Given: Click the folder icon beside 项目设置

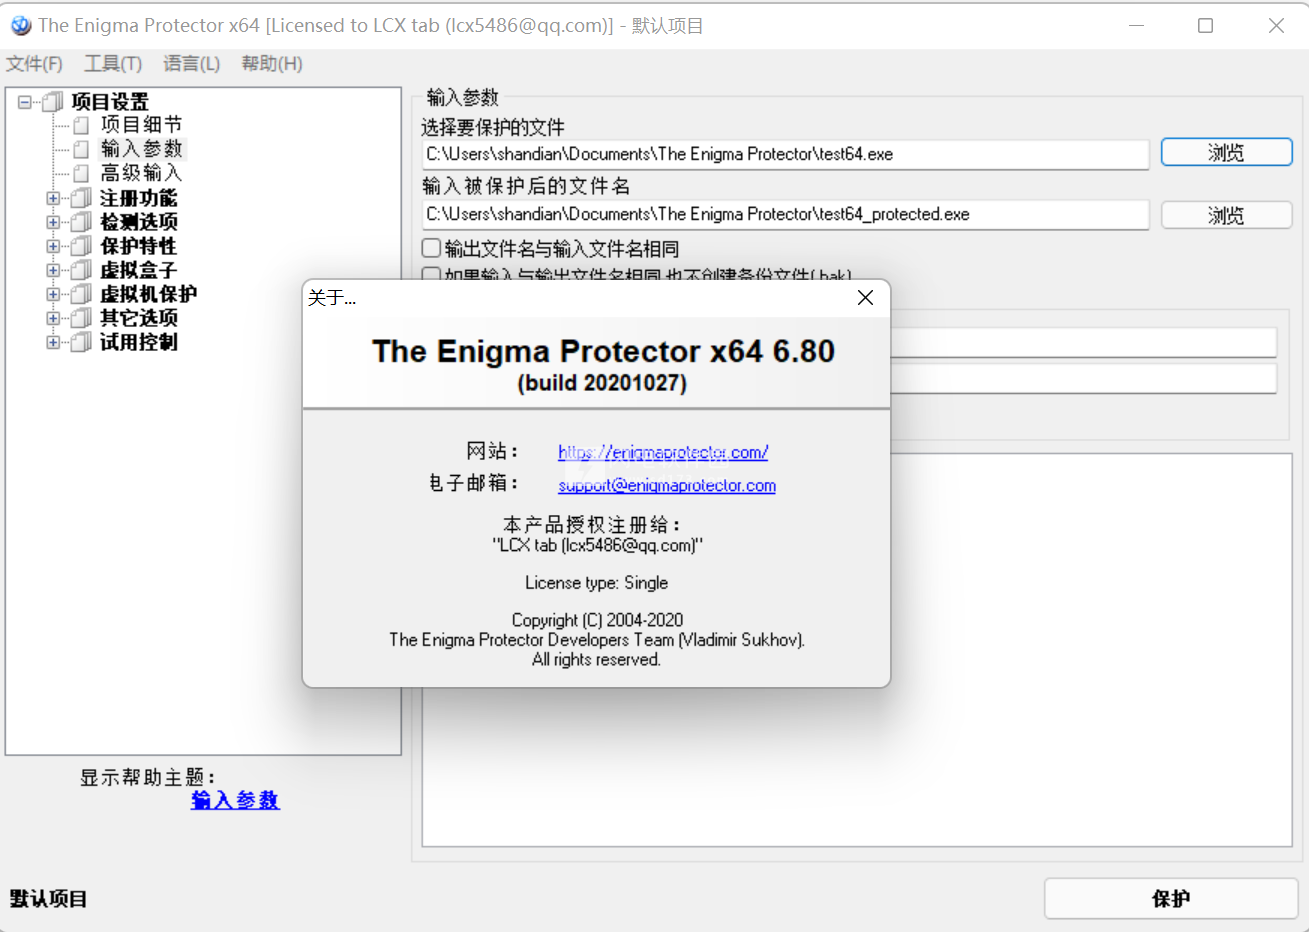Looking at the screenshot, I should (53, 102).
